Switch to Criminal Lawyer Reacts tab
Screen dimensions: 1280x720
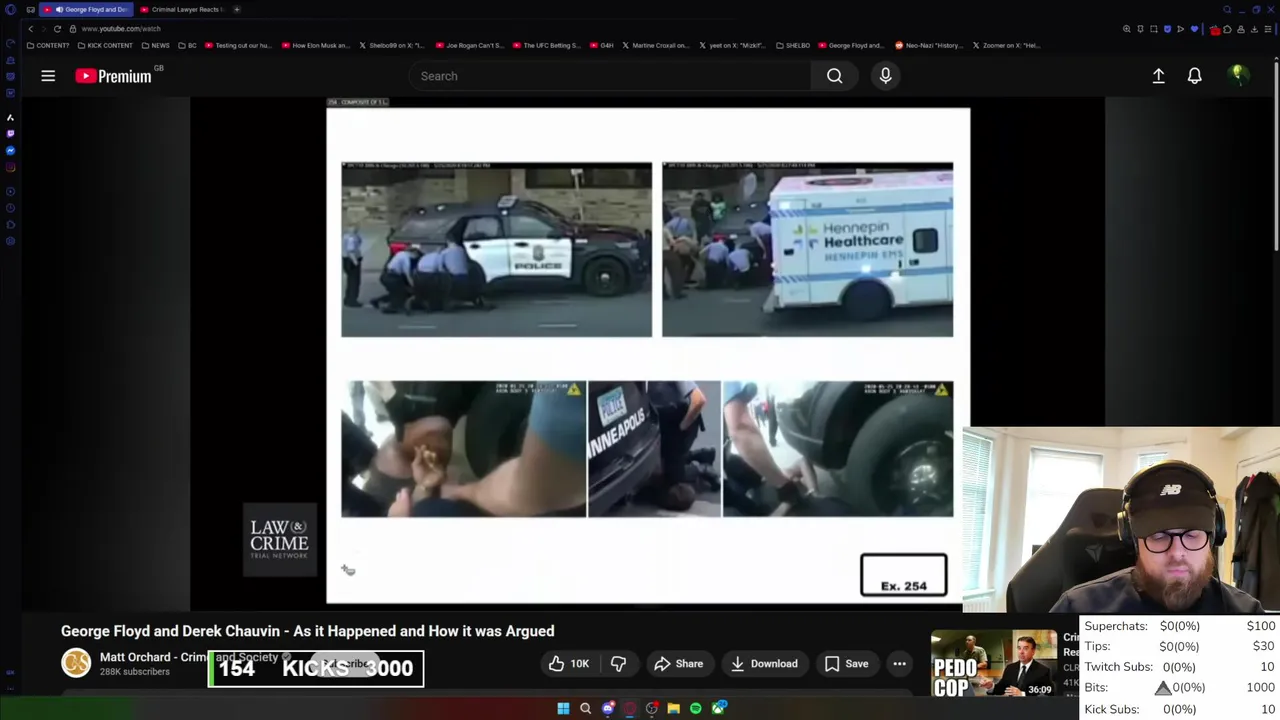point(182,9)
